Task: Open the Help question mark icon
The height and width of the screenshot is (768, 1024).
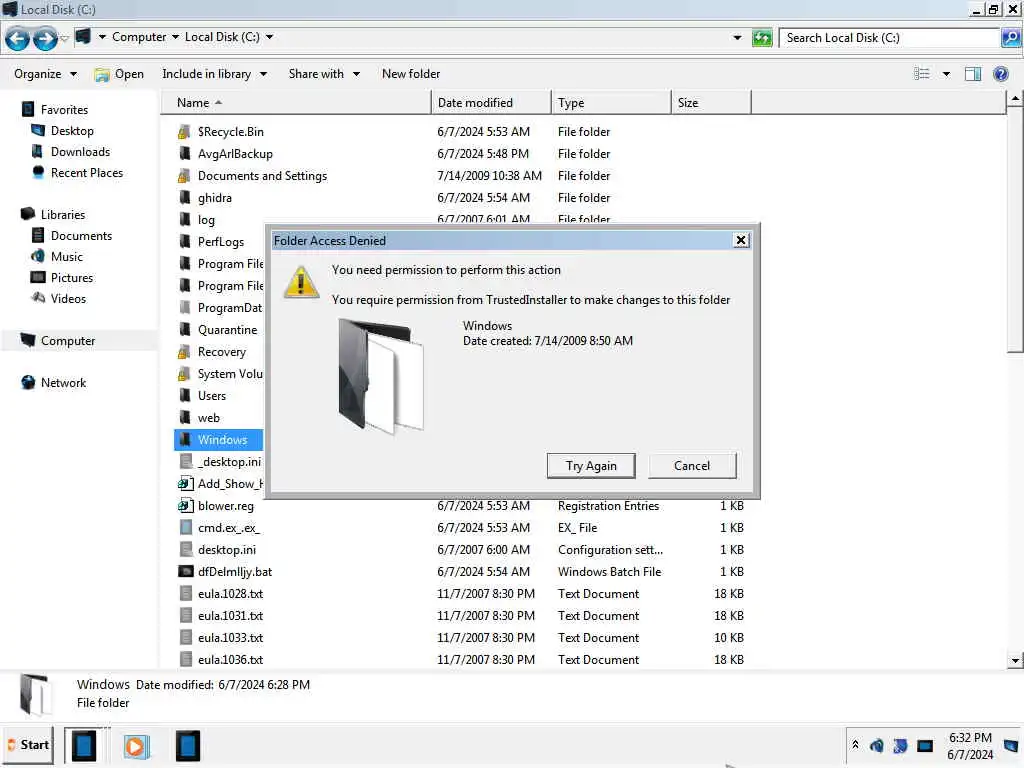Action: point(1000,74)
